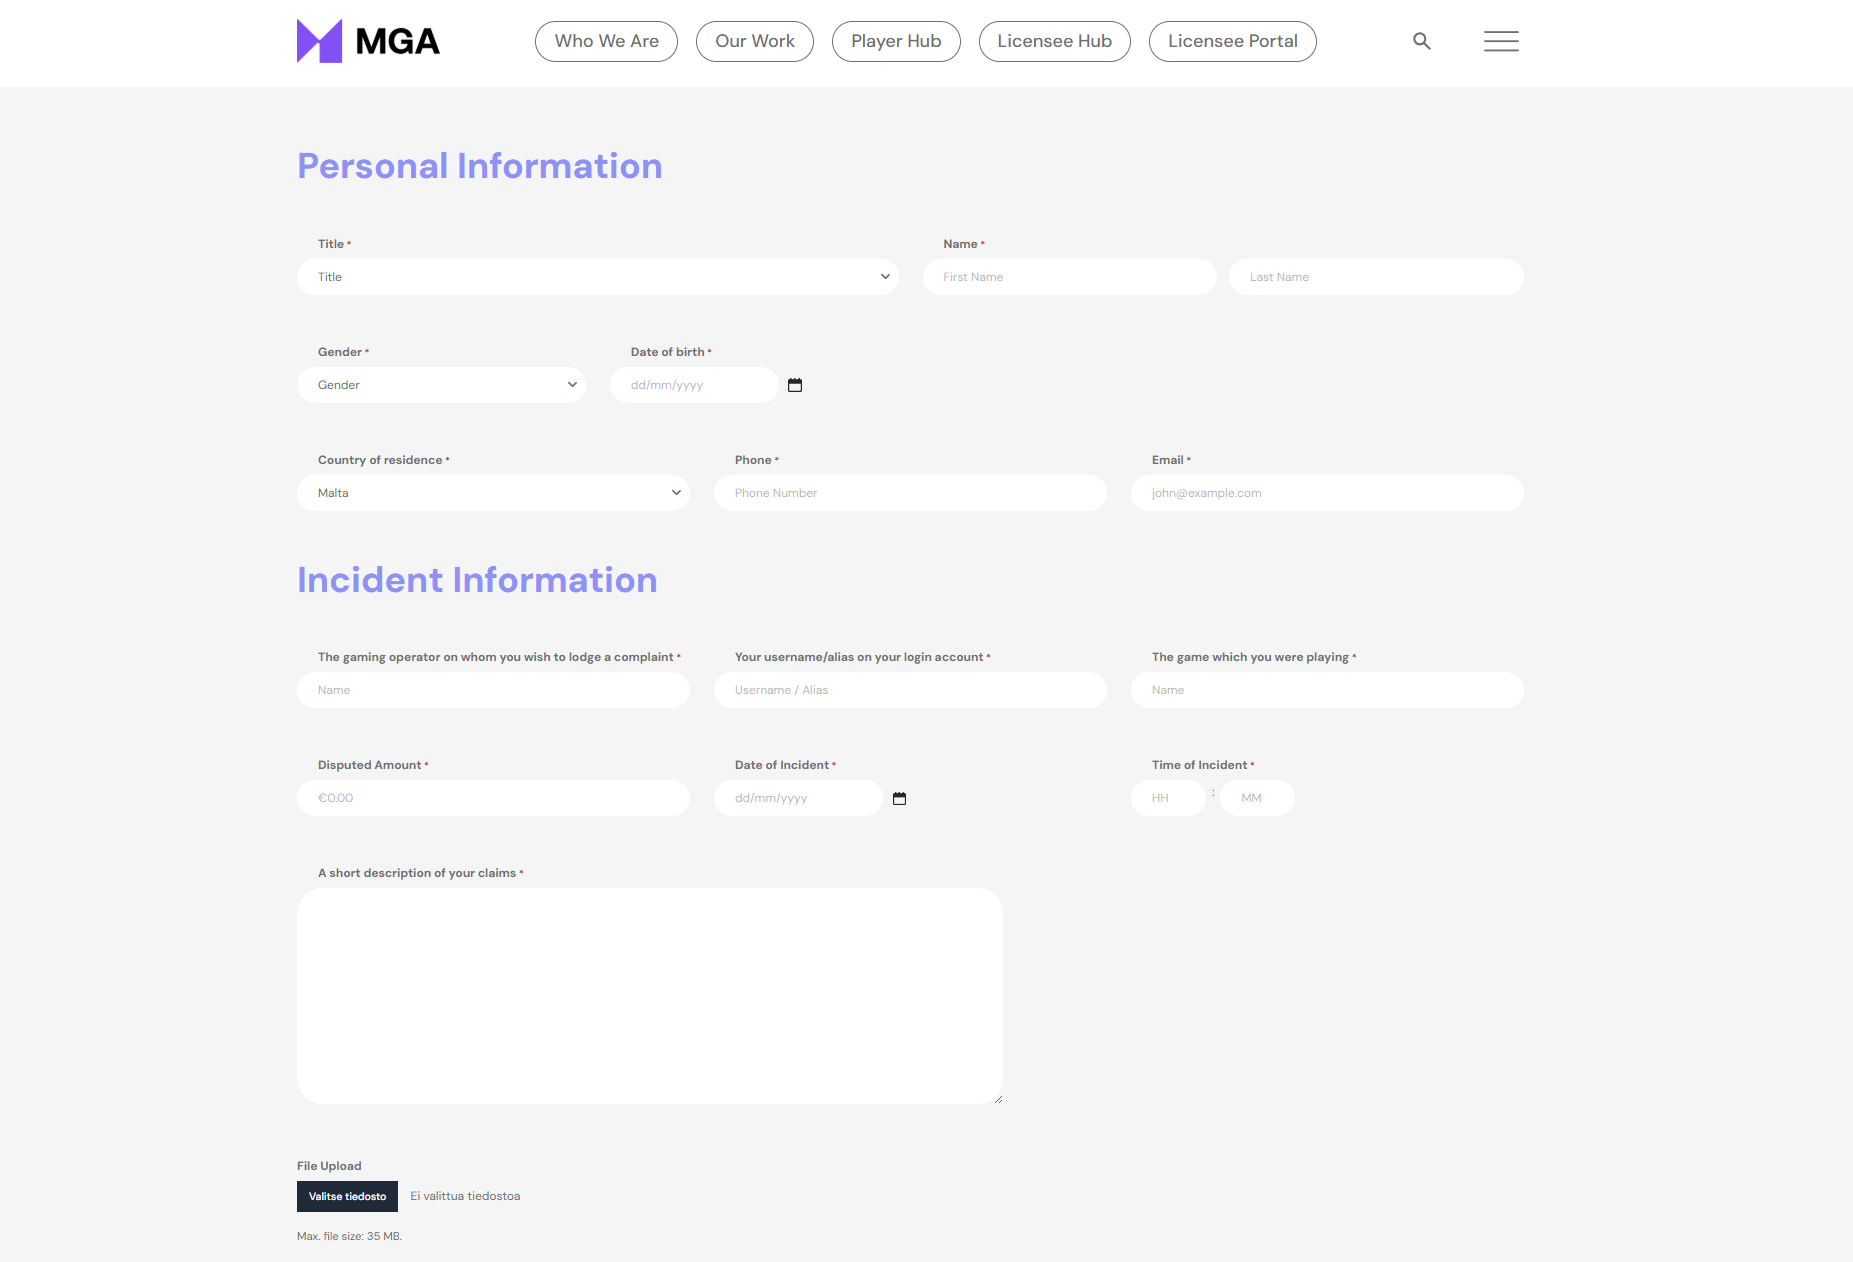
Task: Open the Our Work menu
Action: click(x=755, y=41)
